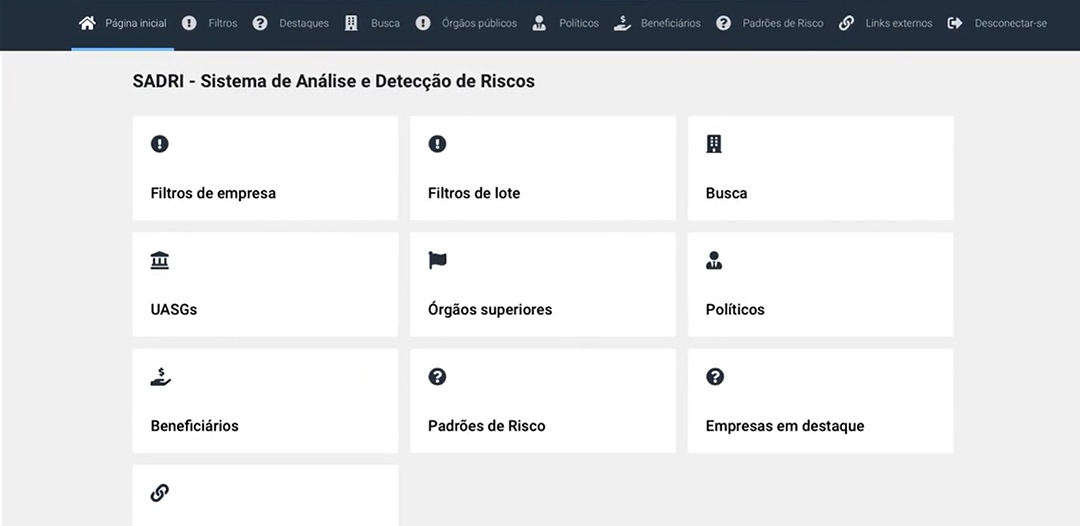The height and width of the screenshot is (526, 1080).
Task: Click the chain link icon on bottom card
Action: point(160,493)
